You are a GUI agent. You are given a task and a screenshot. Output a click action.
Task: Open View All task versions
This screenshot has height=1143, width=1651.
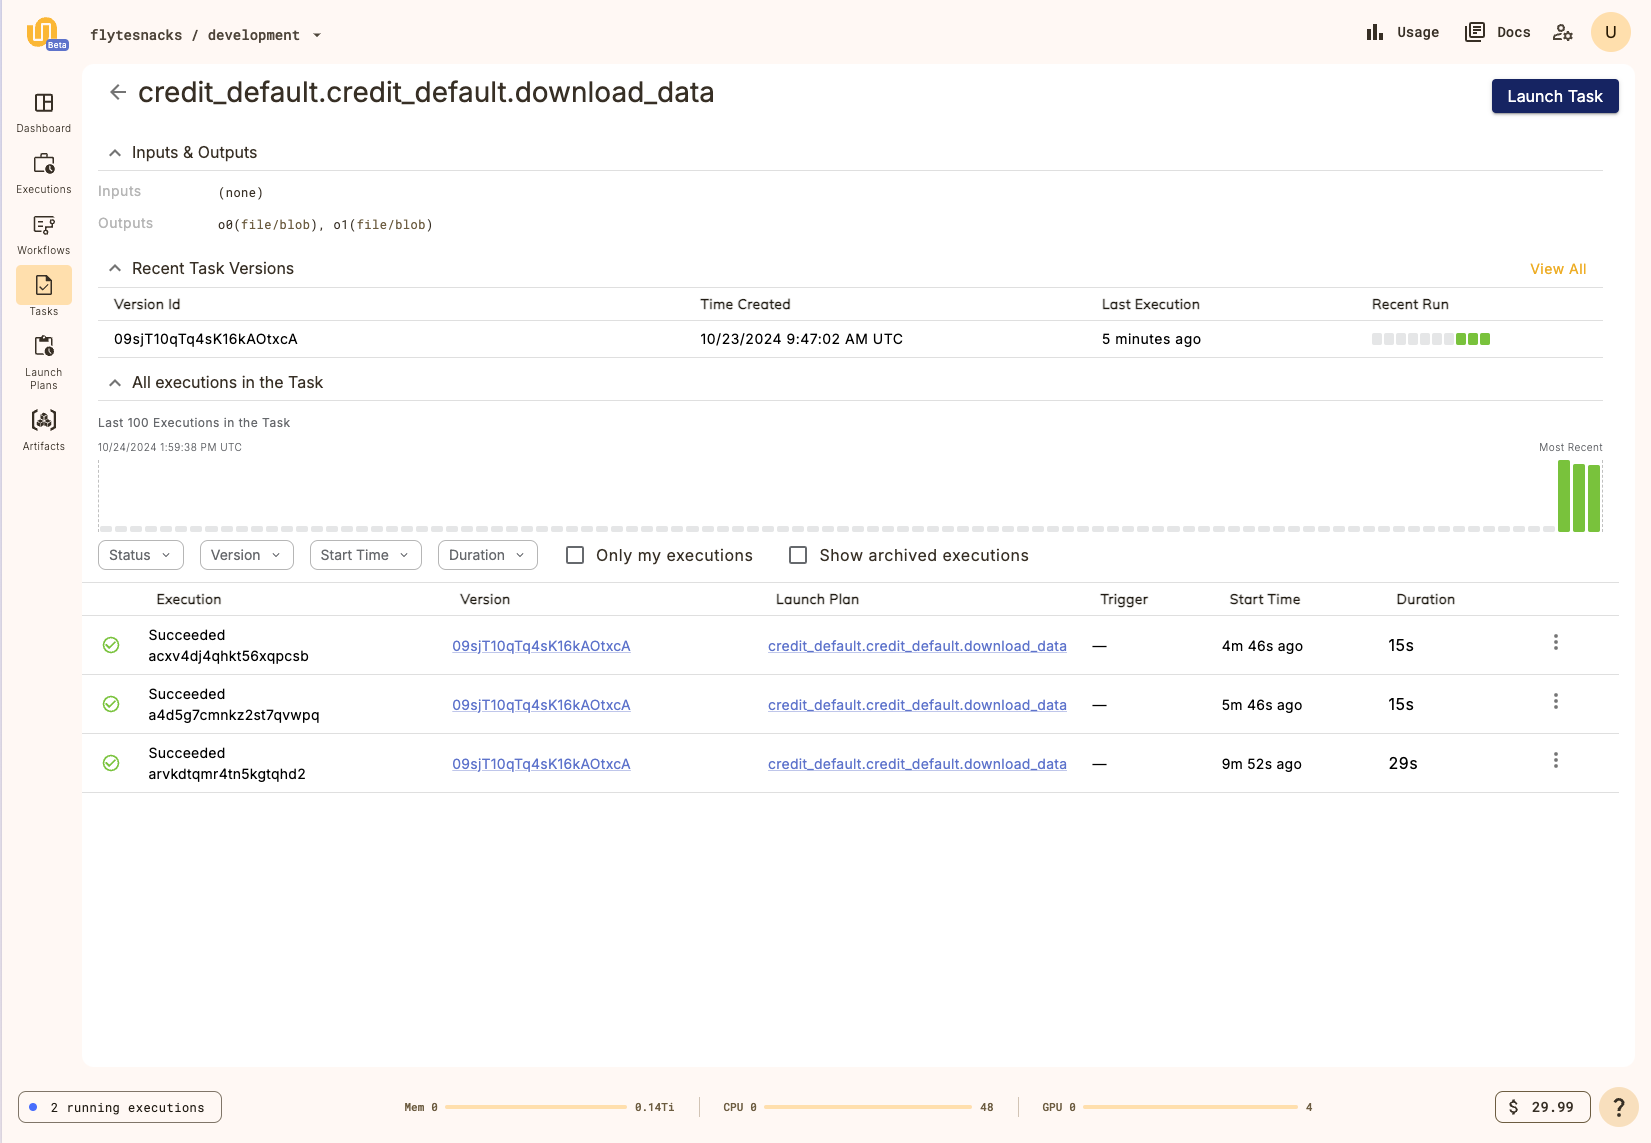click(1558, 268)
